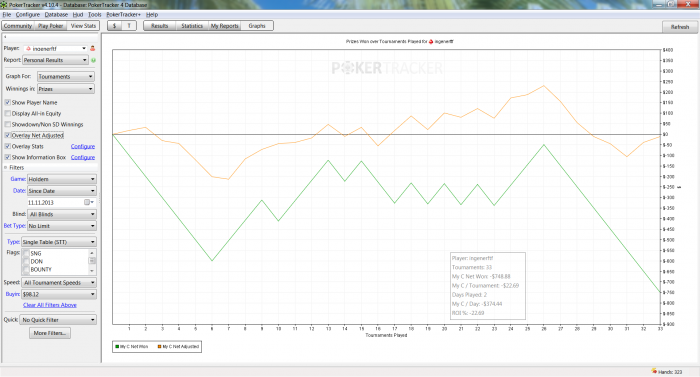Image resolution: width=700 pixels, height=377 pixels.
Task: Click the date field showing 11.11.2013
Action: (55, 202)
